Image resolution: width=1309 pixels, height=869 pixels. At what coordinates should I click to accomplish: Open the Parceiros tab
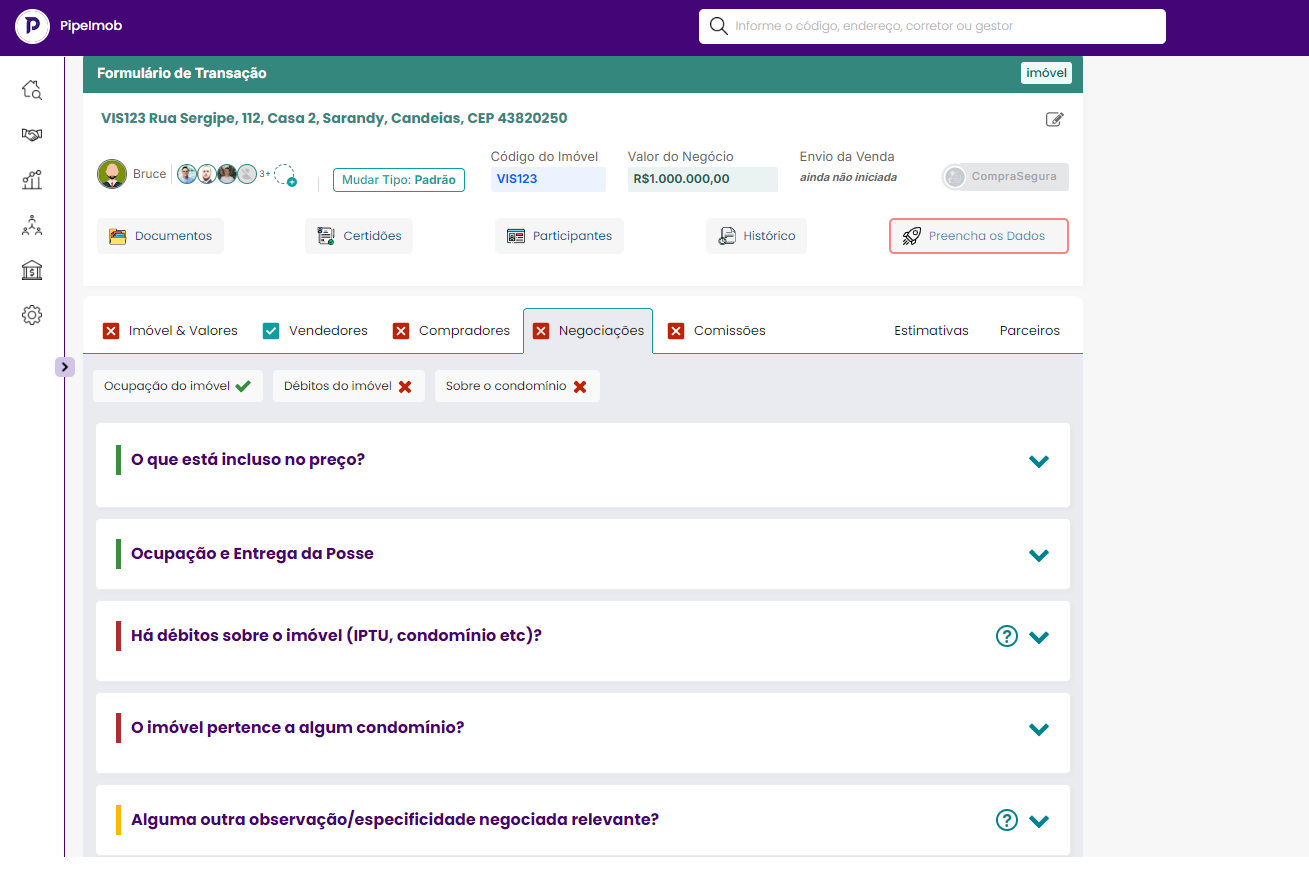pos(1030,331)
